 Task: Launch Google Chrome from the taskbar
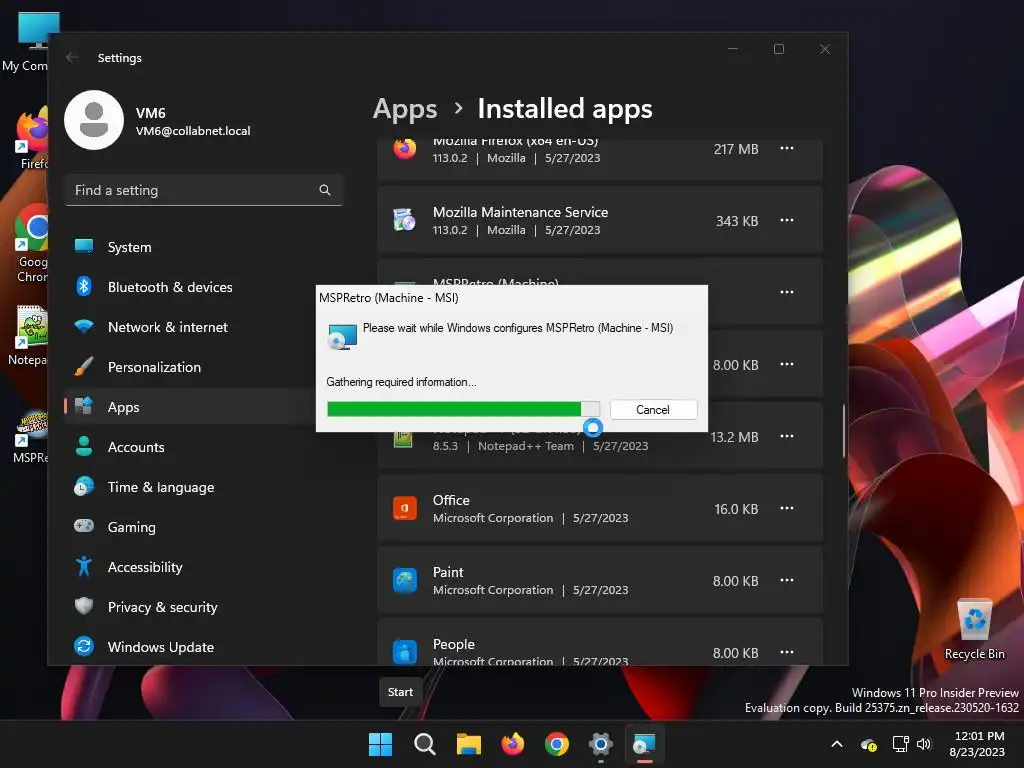click(x=556, y=744)
